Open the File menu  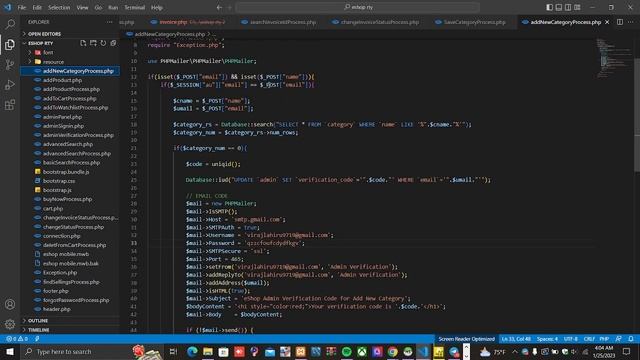[x=22, y=7]
